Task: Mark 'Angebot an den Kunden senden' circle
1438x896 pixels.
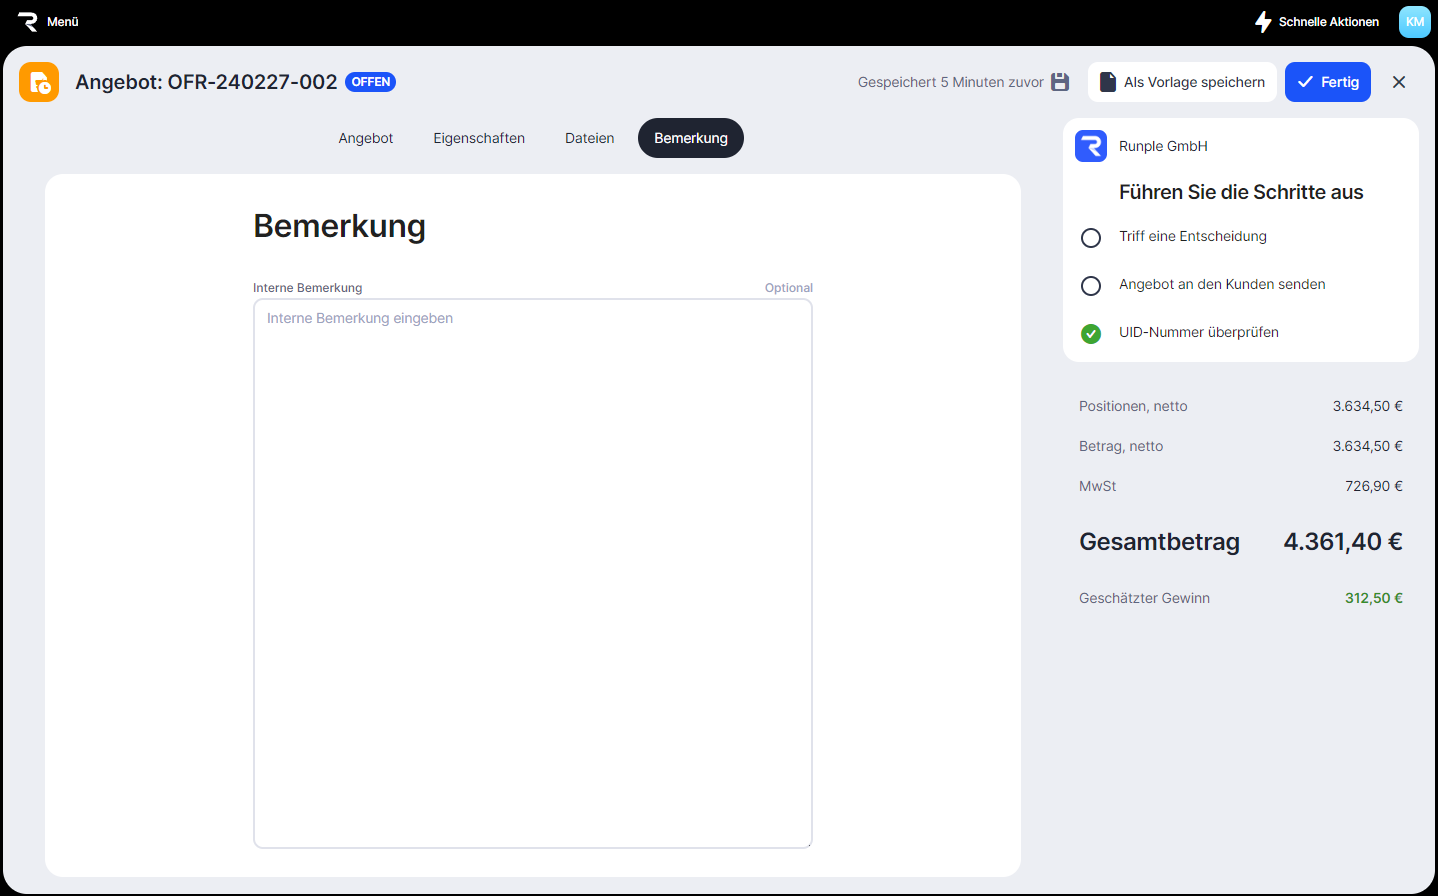Action: (1091, 286)
